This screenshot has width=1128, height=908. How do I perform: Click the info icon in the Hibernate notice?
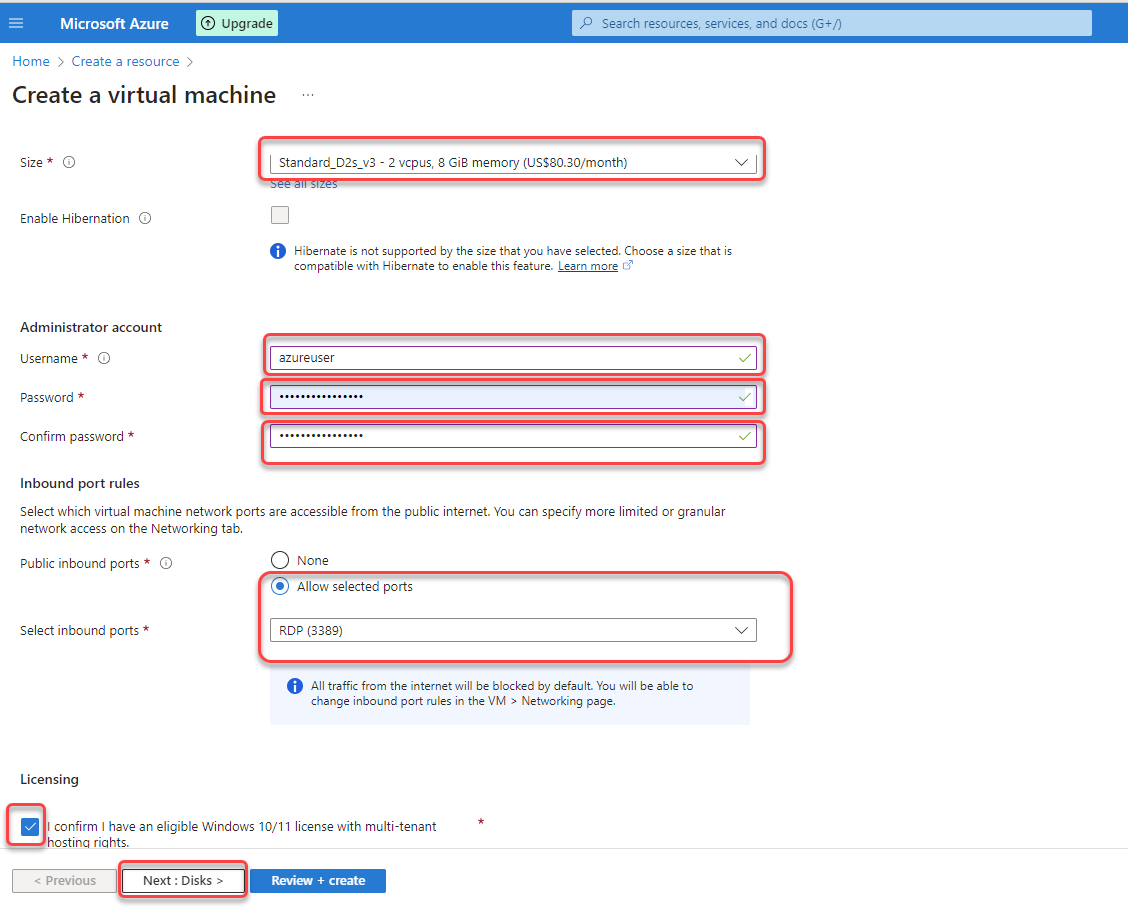[278, 251]
